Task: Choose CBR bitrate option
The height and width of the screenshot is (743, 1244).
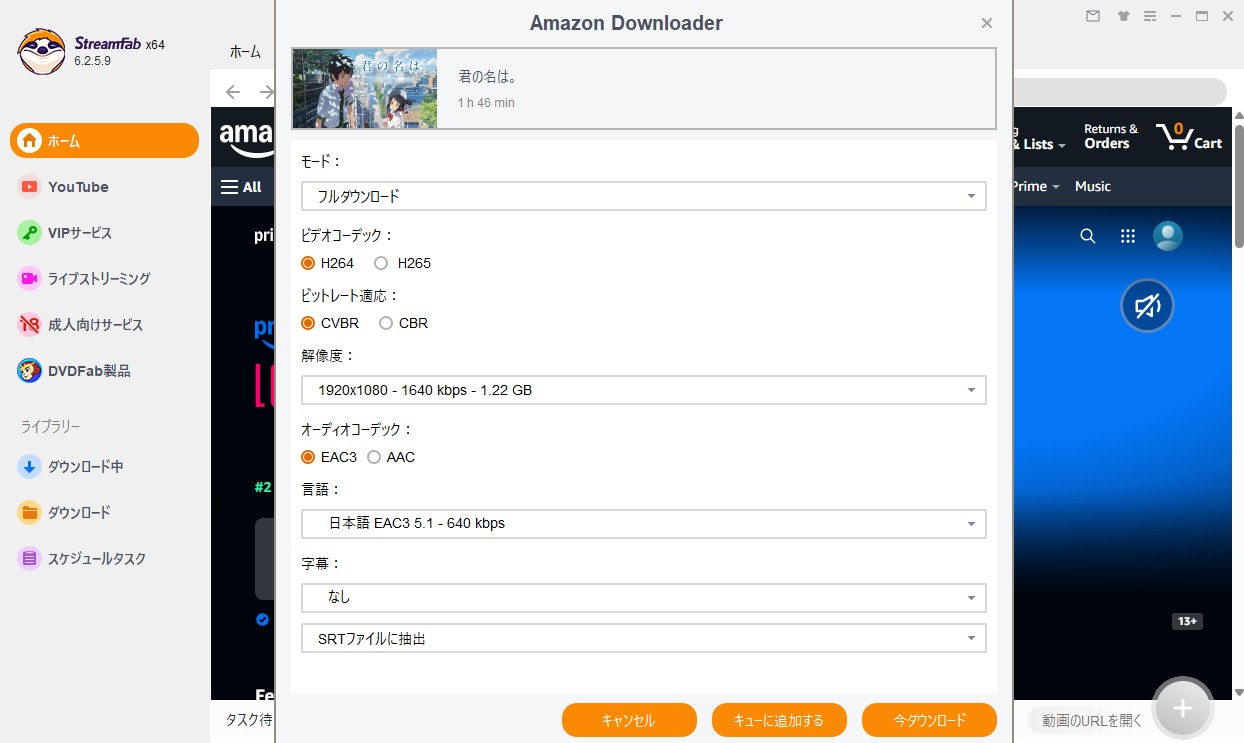Action: tap(386, 324)
